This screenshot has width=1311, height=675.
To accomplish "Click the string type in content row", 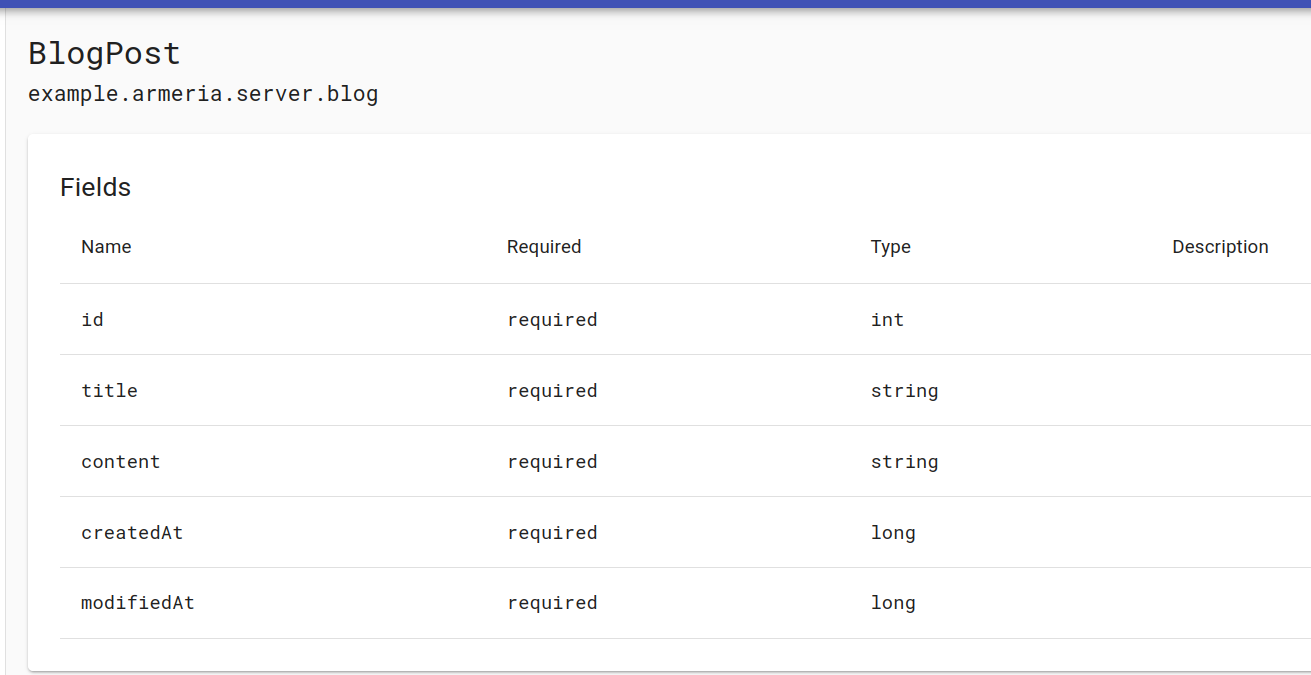I will pos(904,462).
